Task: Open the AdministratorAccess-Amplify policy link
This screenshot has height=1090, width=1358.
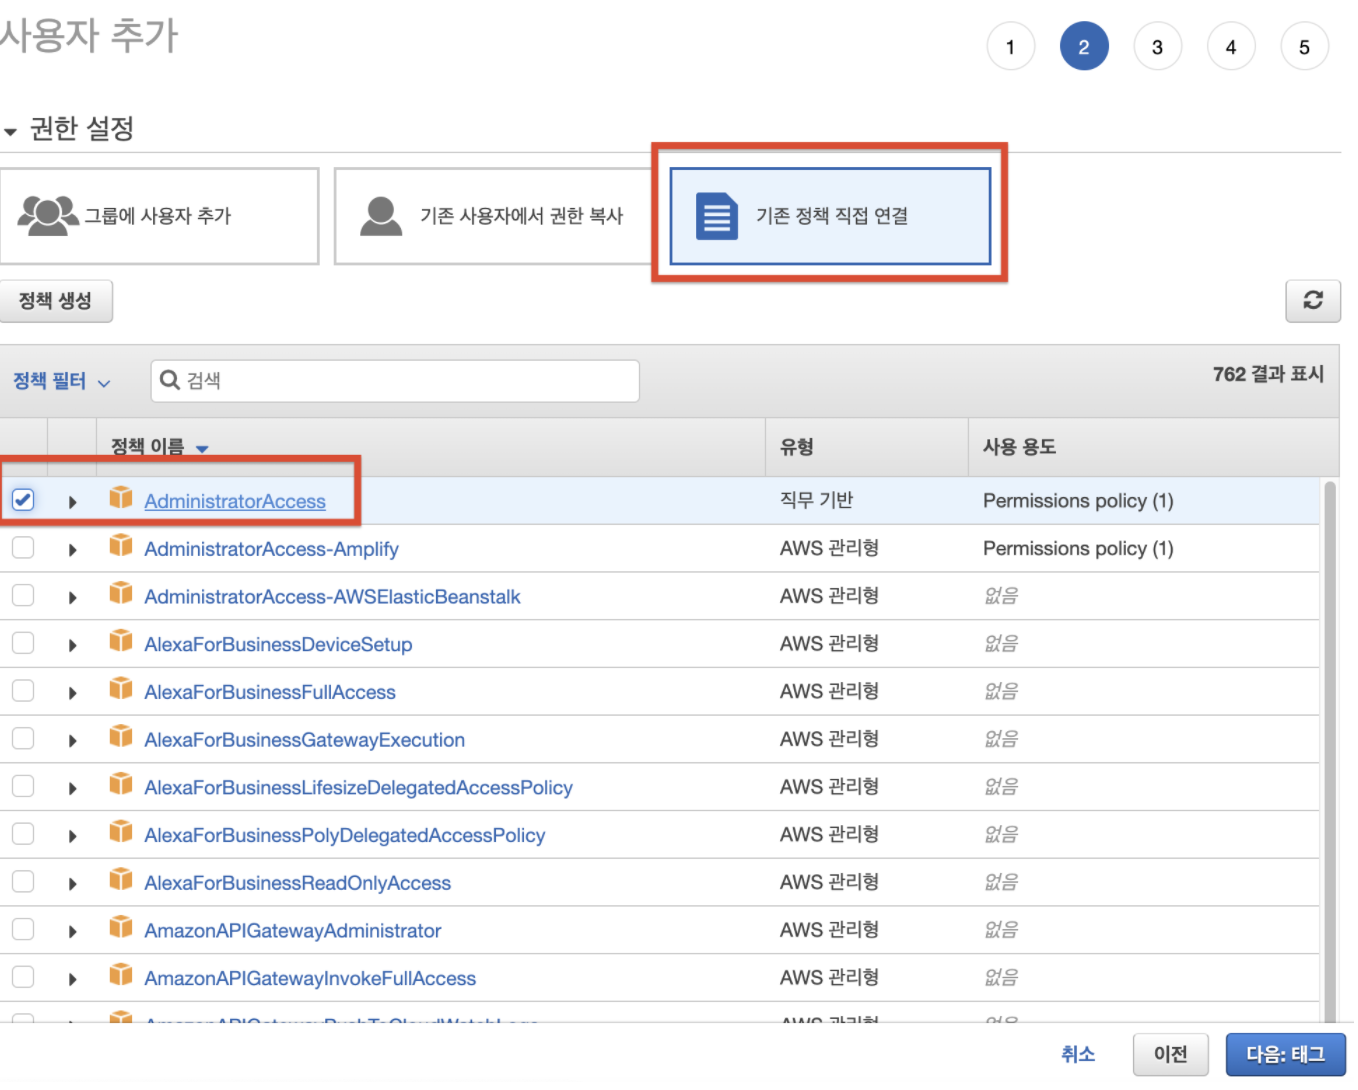Action: click(271, 549)
